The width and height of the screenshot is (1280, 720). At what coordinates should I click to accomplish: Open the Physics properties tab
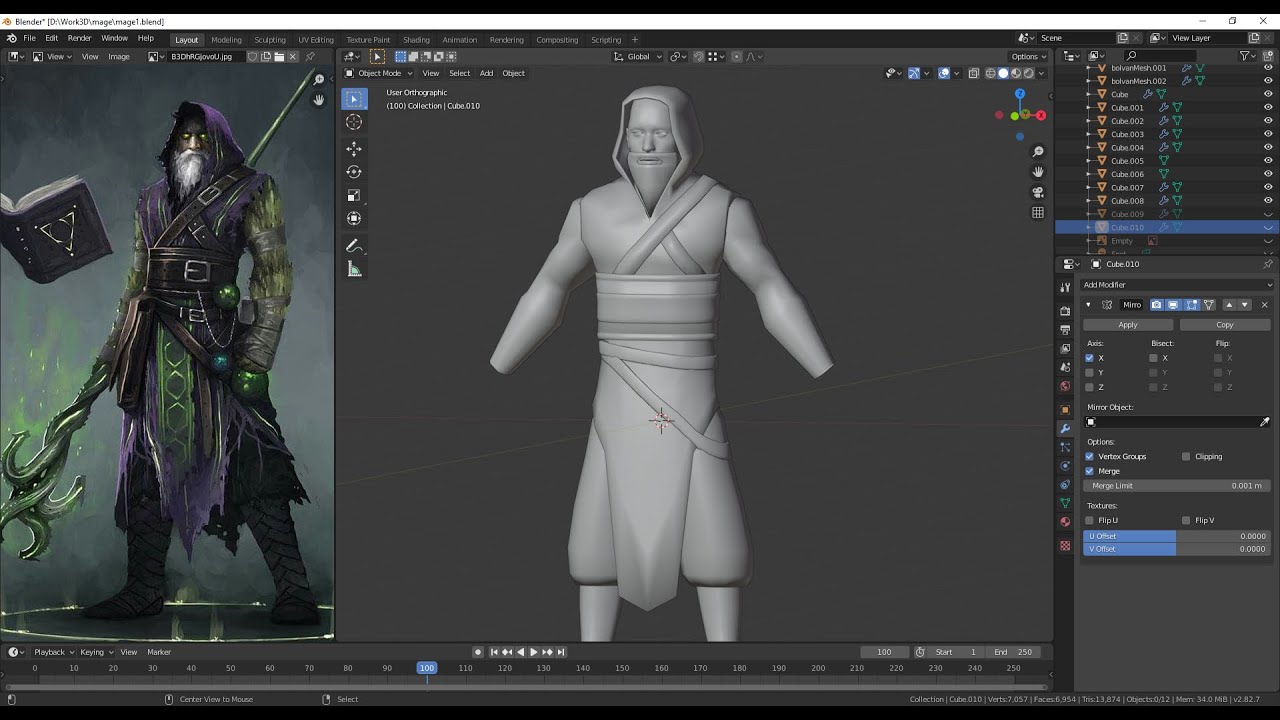(x=1065, y=466)
